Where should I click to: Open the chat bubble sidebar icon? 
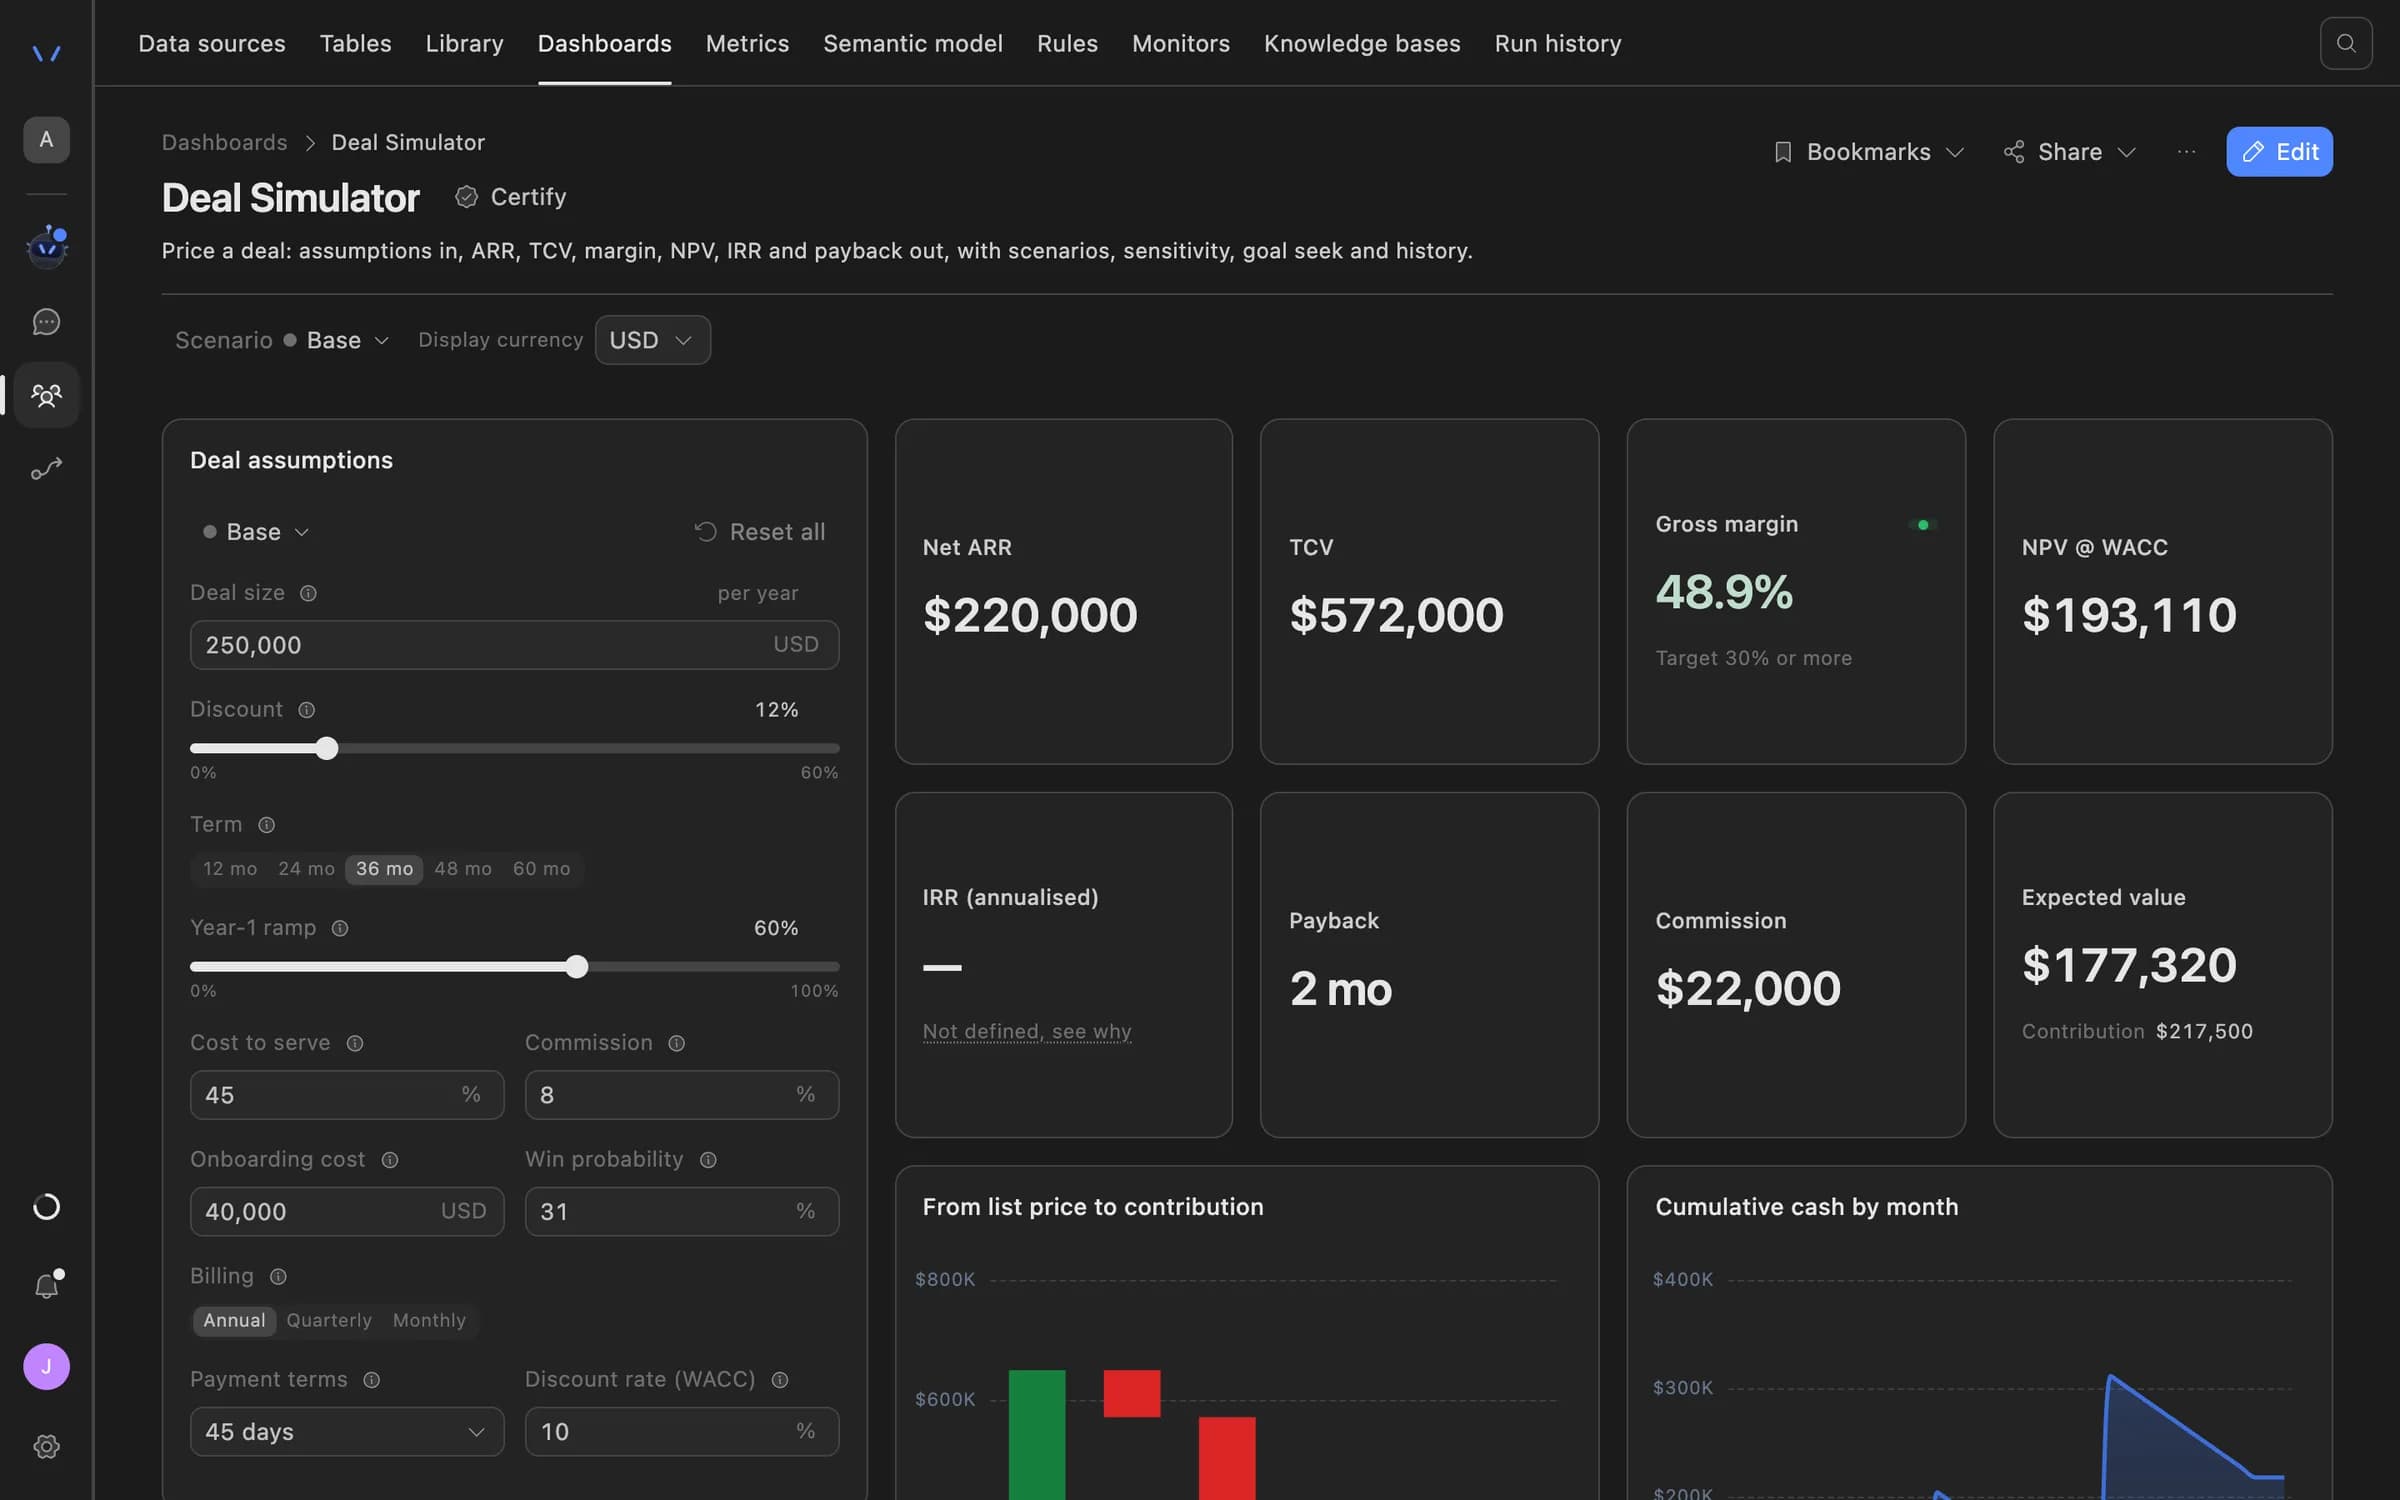click(x=46, y=322)
